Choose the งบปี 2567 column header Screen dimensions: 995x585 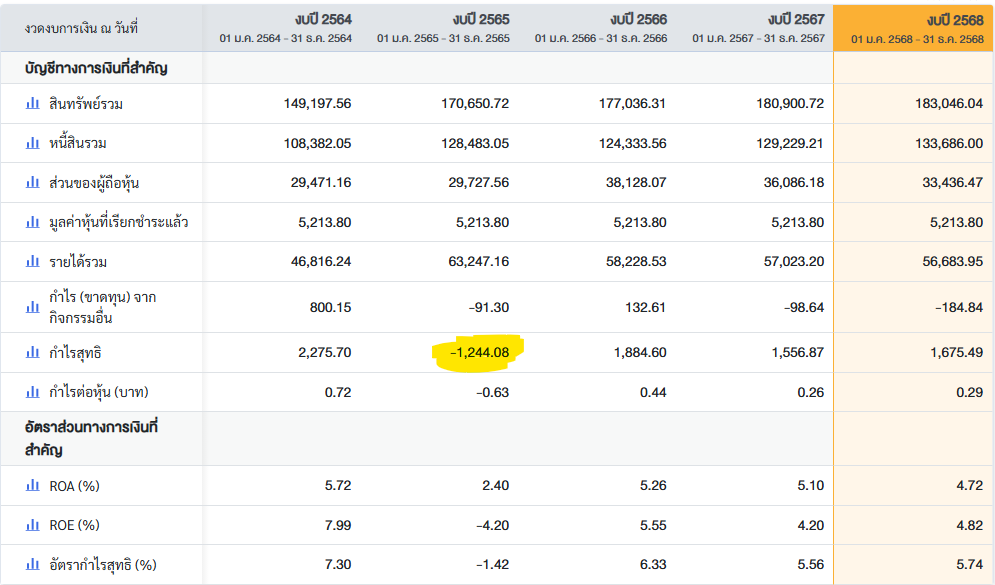point(796,19)
